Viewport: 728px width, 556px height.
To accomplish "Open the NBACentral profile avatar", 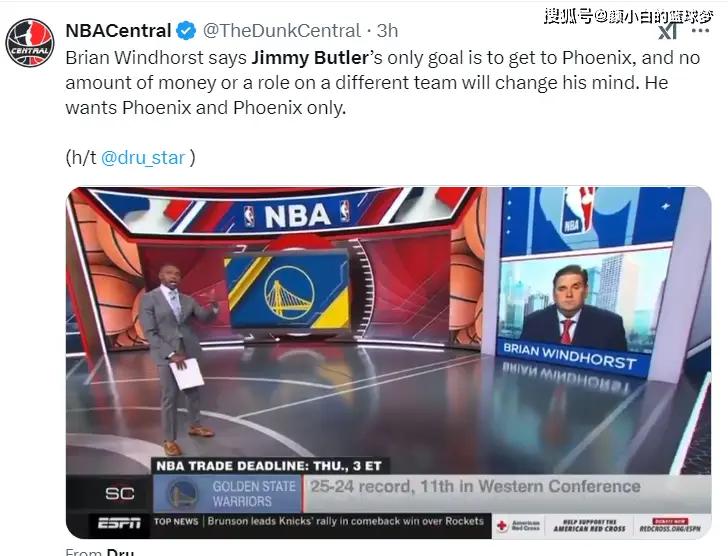I will pos(30,43).
